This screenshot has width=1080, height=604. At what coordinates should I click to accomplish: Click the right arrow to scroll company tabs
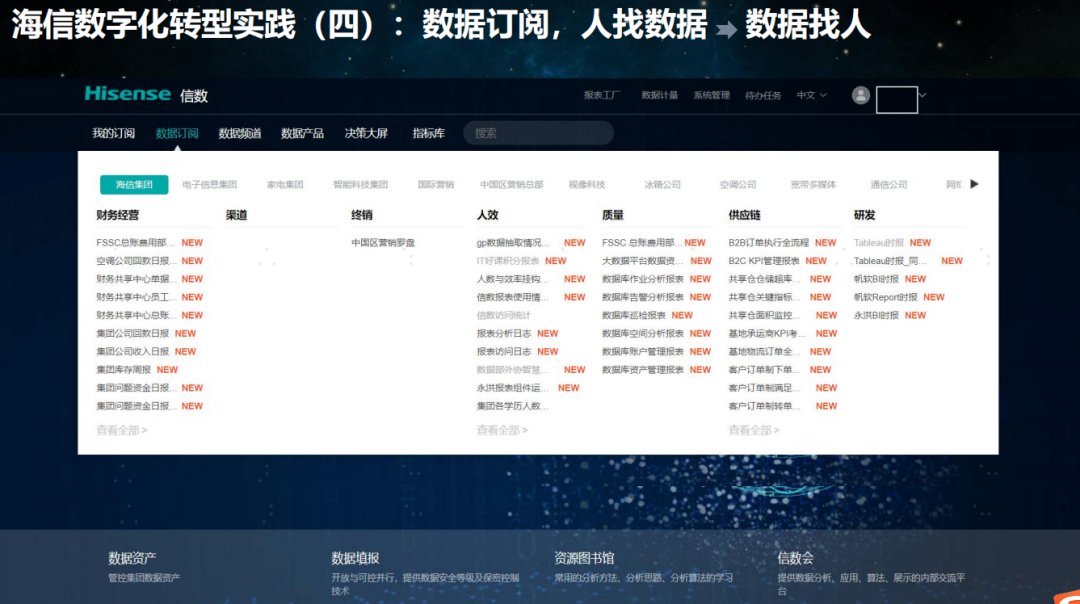[975, 184]
